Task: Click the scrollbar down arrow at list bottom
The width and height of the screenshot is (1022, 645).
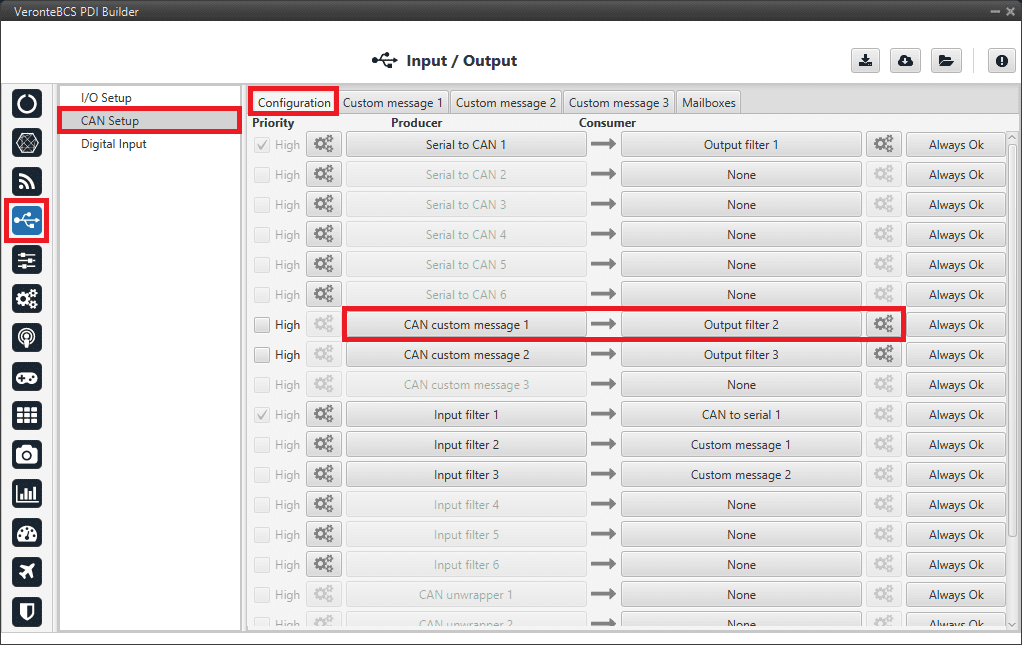Action: tap(1012, 623)
